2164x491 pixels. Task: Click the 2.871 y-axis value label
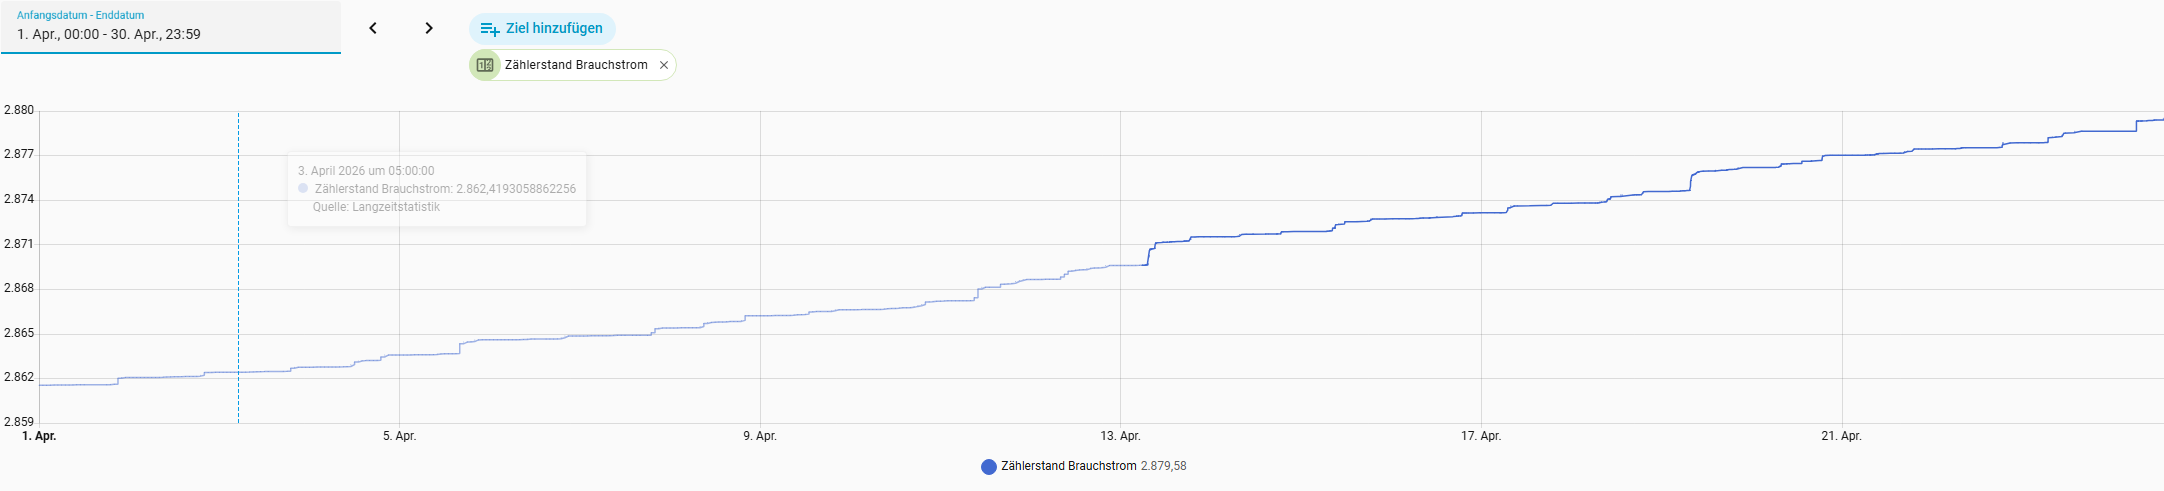click(x=19, y=244)
